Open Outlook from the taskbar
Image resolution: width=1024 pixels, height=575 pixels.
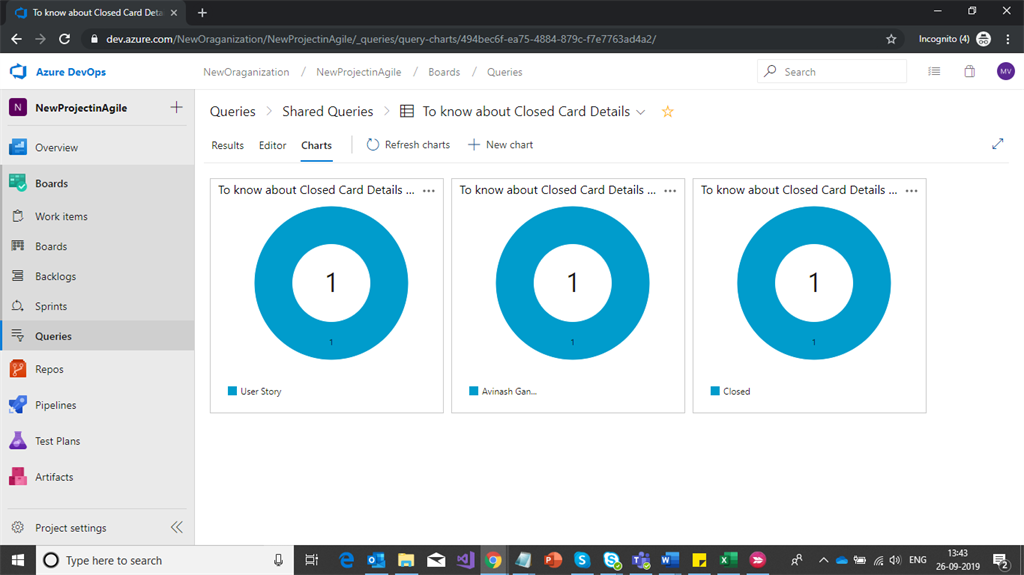[x=376, y=560]
